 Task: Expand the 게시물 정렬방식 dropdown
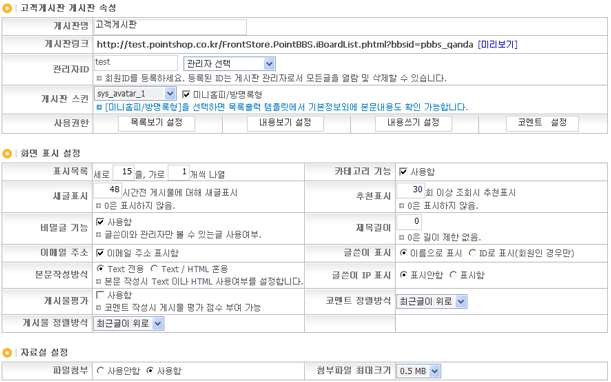pyautogui.click(x=129, y=324)
